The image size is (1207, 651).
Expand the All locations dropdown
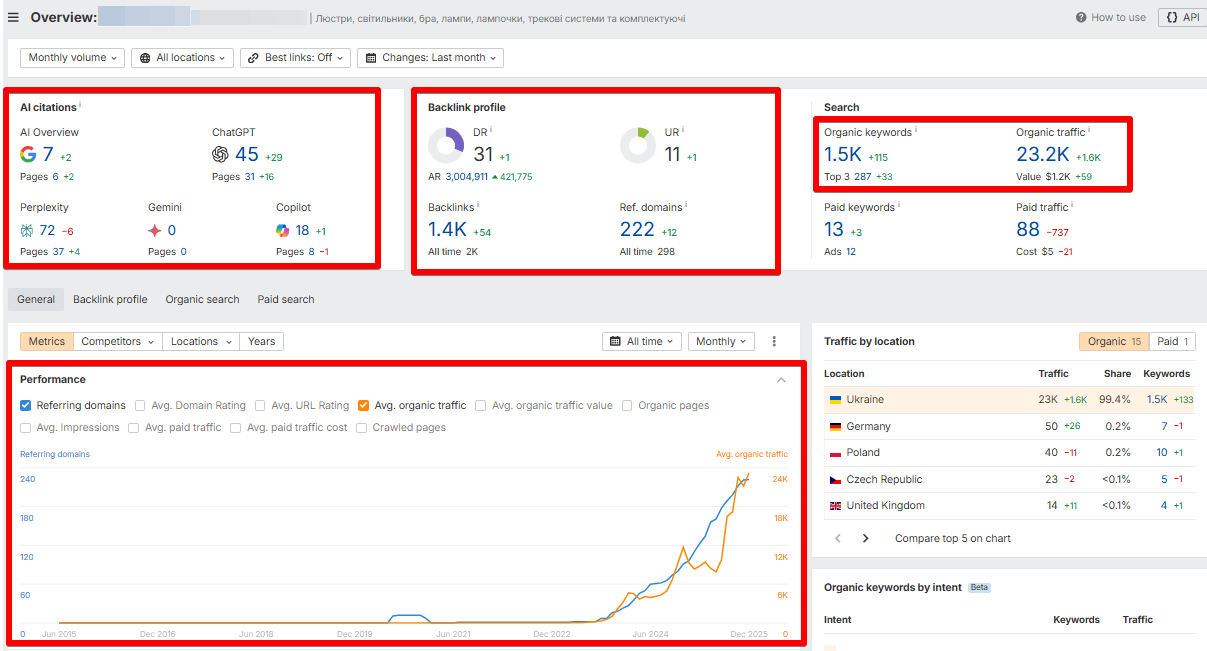185,58
